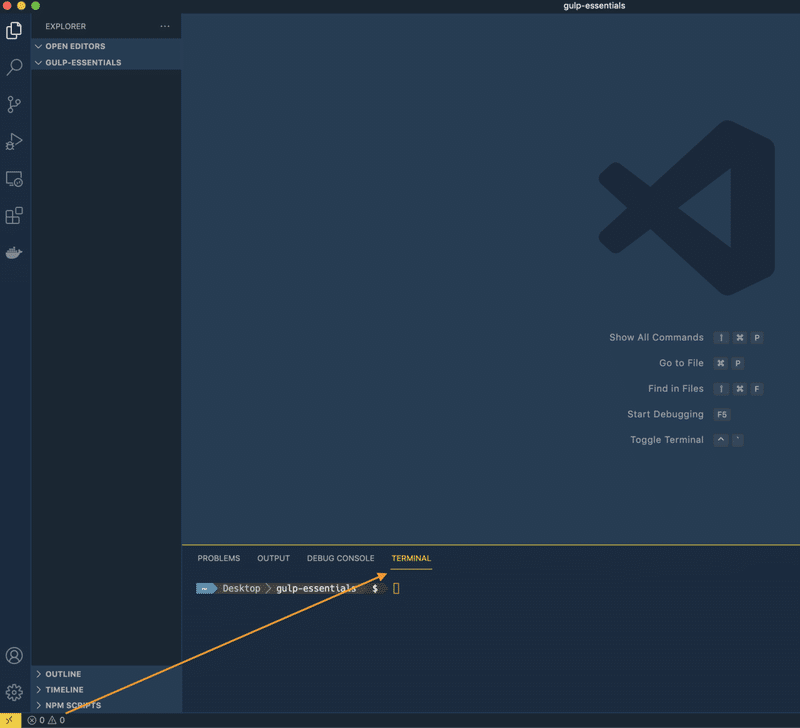The height and width of the screenshot is (728, 800).
Task: Click the green fullscreen window button
Action: [35, 6]
